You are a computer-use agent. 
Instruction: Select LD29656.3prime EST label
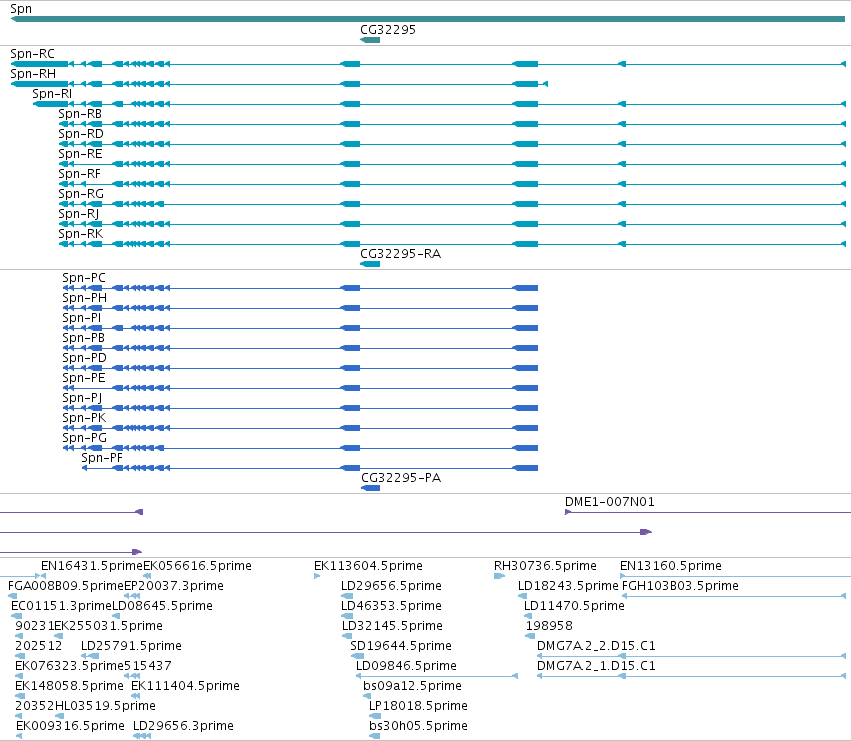click(x=183, y=726)
